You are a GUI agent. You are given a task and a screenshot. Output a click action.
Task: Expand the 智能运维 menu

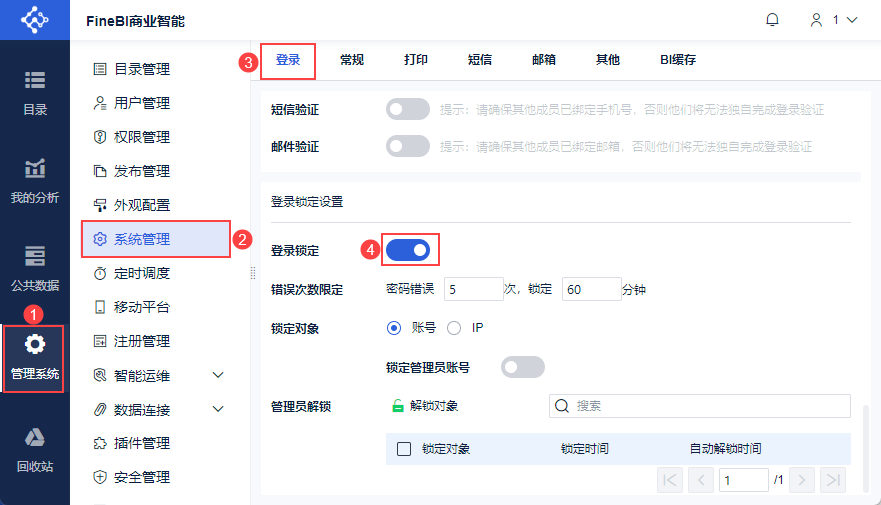(x=219, y=375)
